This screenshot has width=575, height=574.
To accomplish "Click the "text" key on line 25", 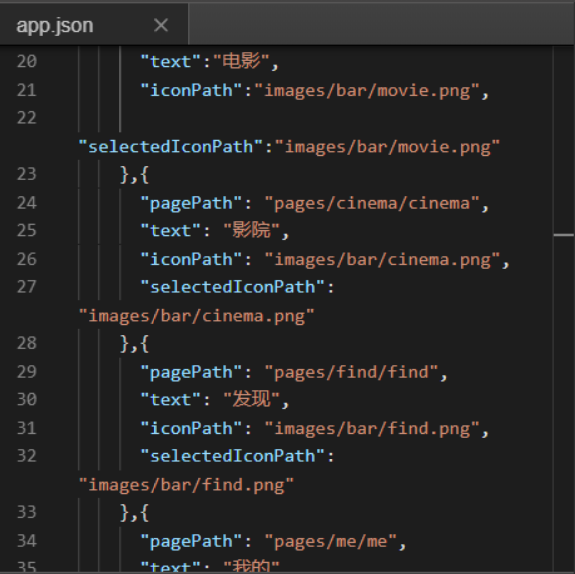I will point(171,231).
